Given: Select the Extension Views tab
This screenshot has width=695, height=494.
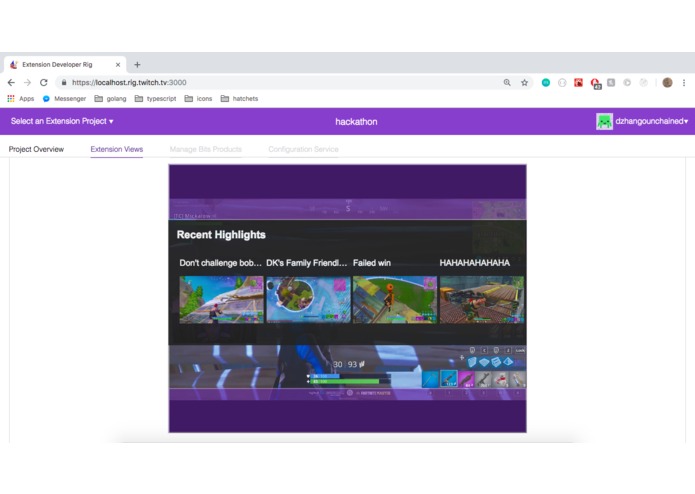Looking at the screenshot, I should [117, 149].
